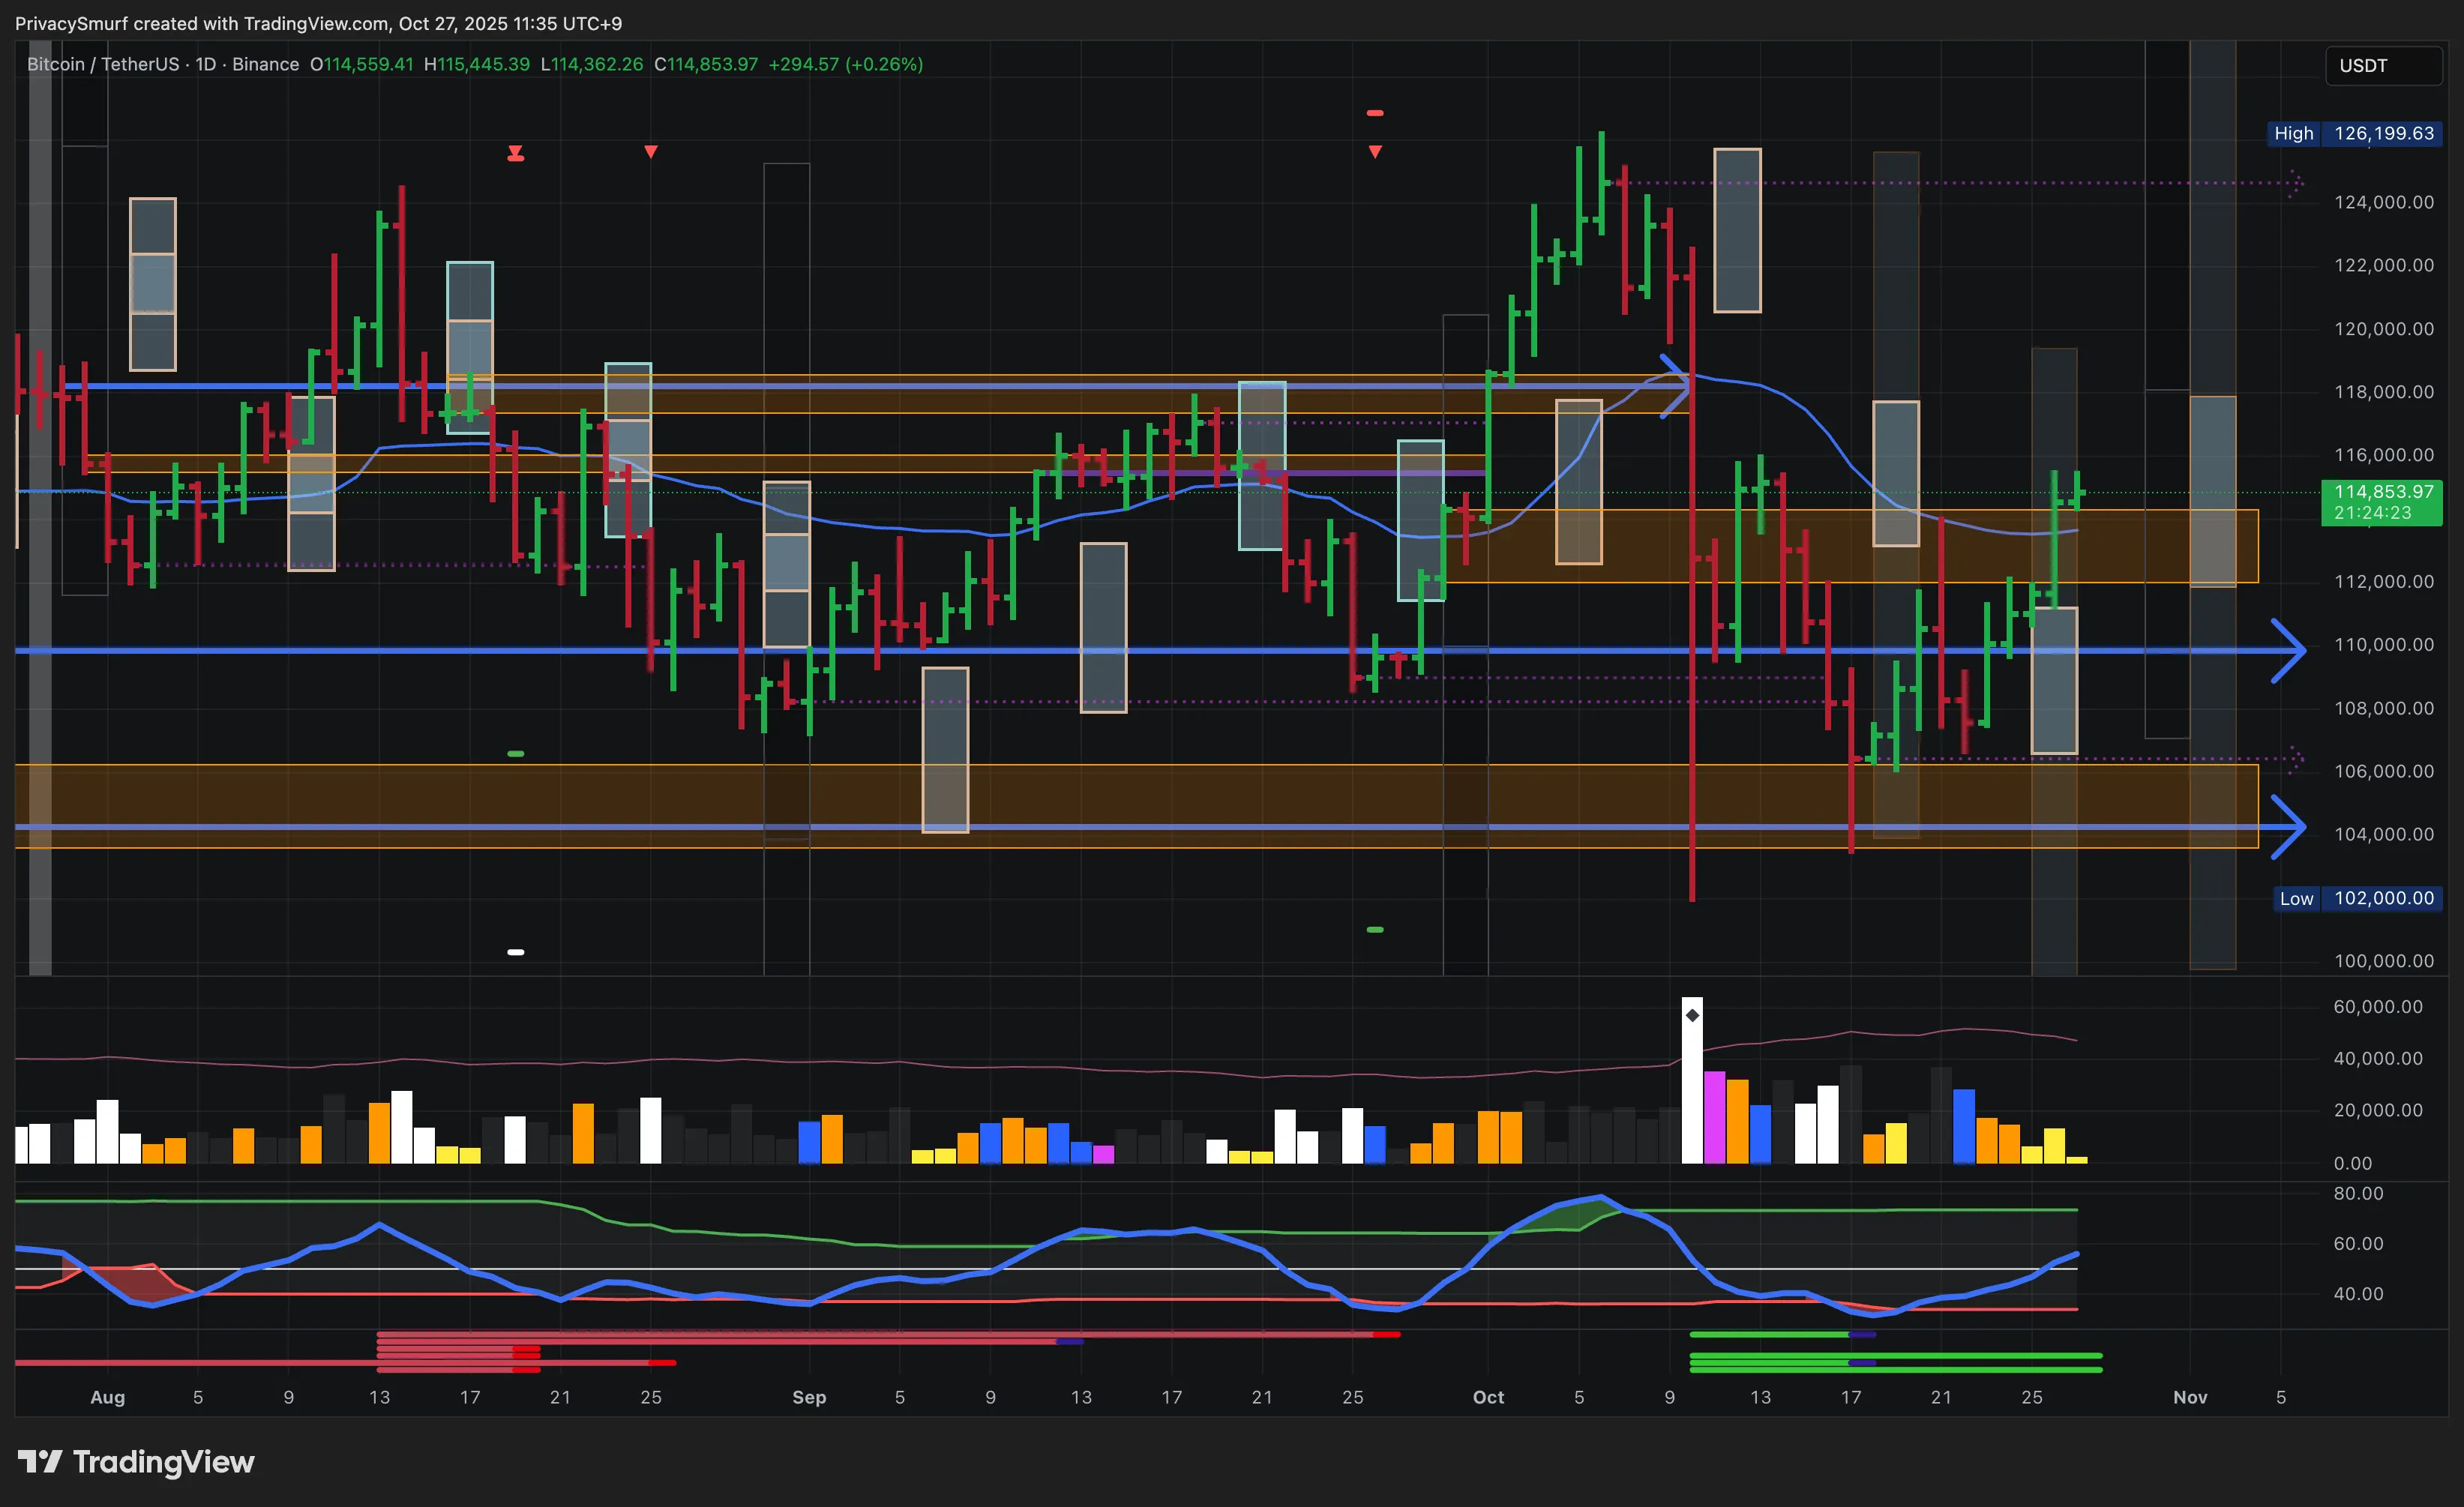Viewport: 2464px width, 1507px height.
Task: Click the magenta volume bar in October
Action: pos(1714,1117)
